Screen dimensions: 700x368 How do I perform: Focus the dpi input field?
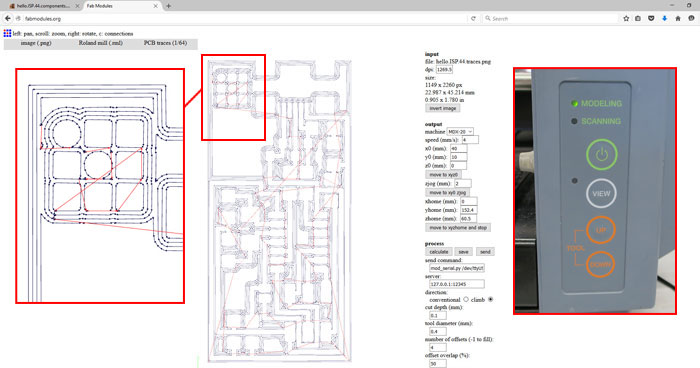(x=444, y=70)
